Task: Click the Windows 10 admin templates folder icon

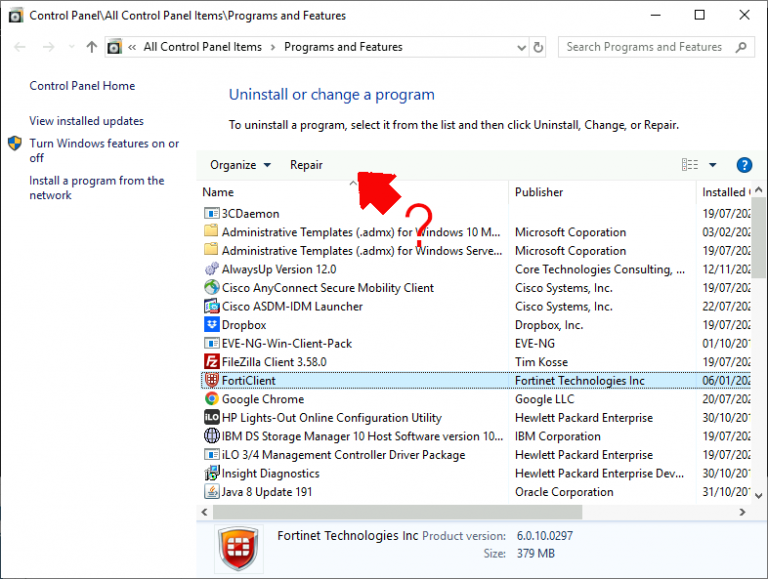Action: [211, 231]
